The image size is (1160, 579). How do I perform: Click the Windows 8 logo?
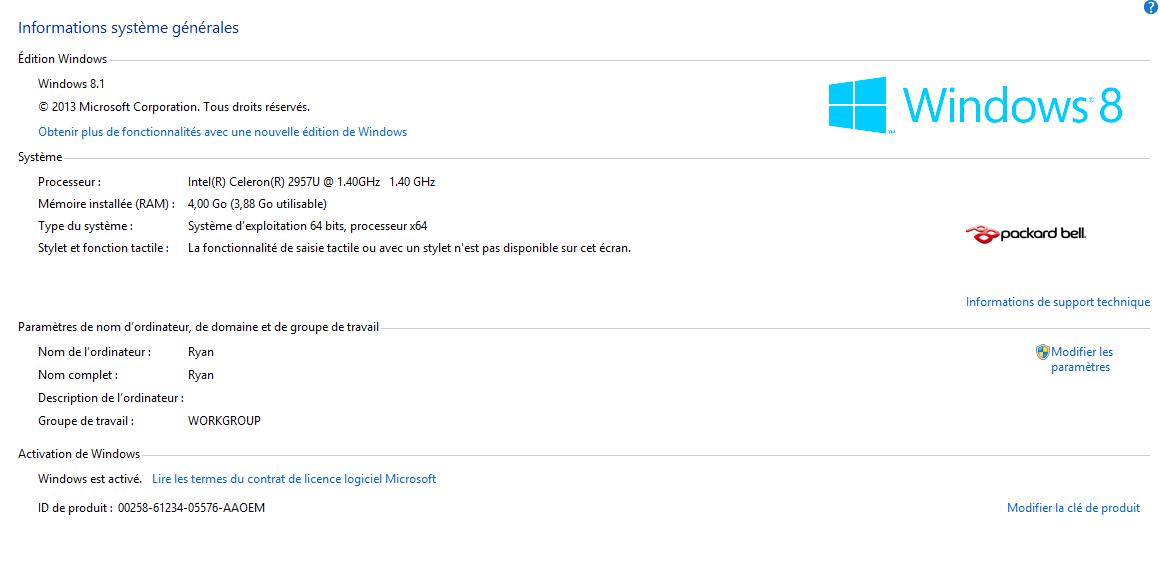tap(975, 105)
